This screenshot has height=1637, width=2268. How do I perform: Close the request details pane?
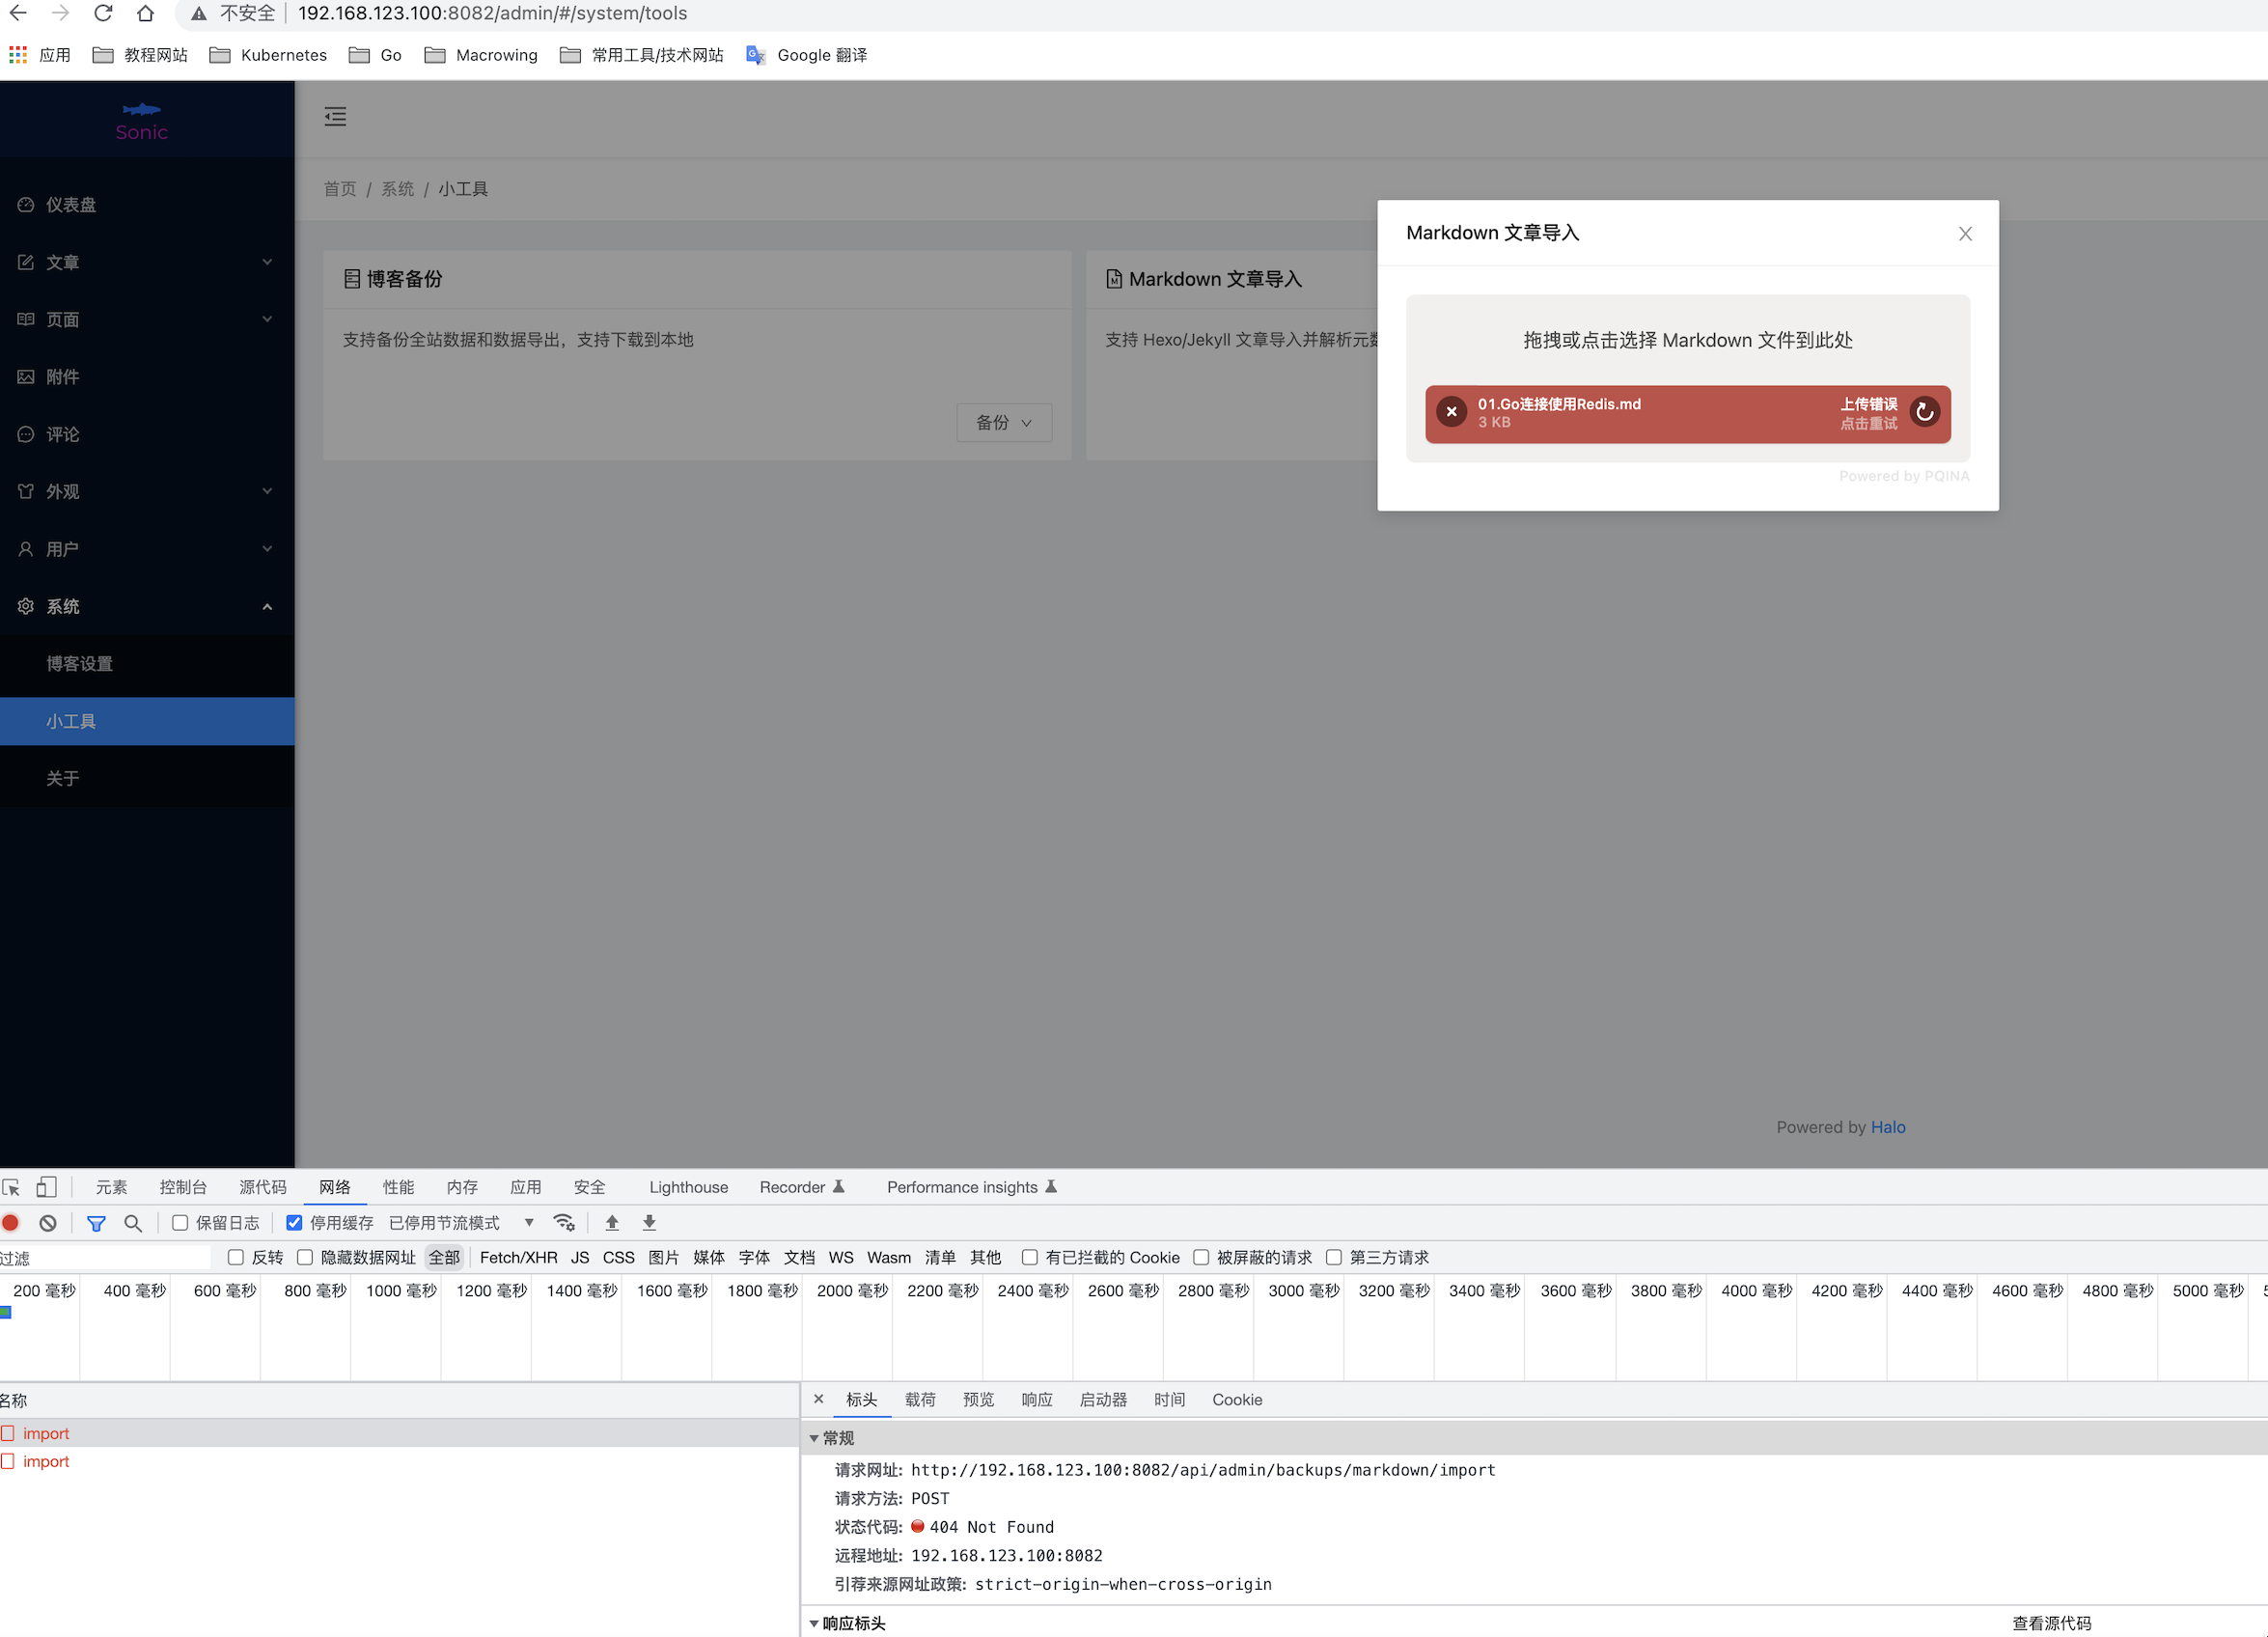point(819,1399)
